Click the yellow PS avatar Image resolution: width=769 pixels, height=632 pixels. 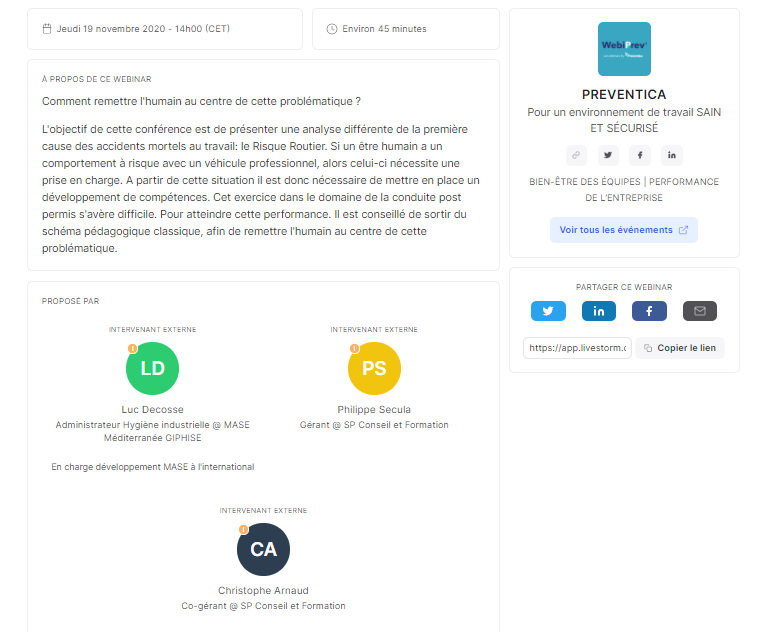tap(374, 368)
